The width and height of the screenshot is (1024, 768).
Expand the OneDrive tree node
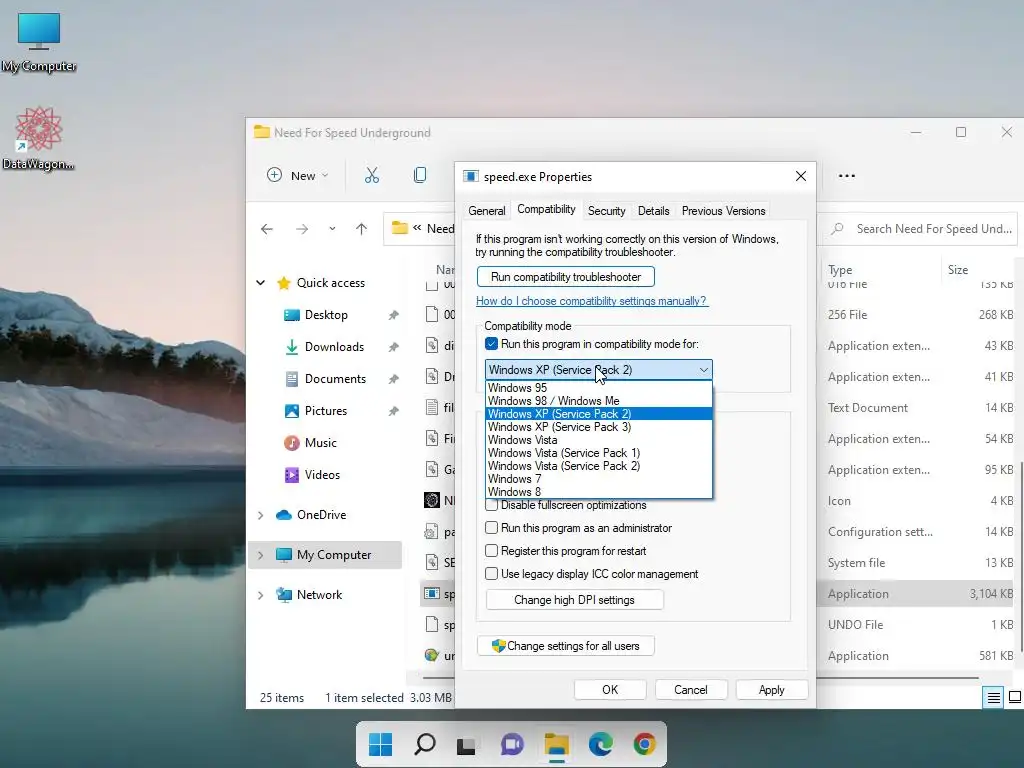point(261,515)
